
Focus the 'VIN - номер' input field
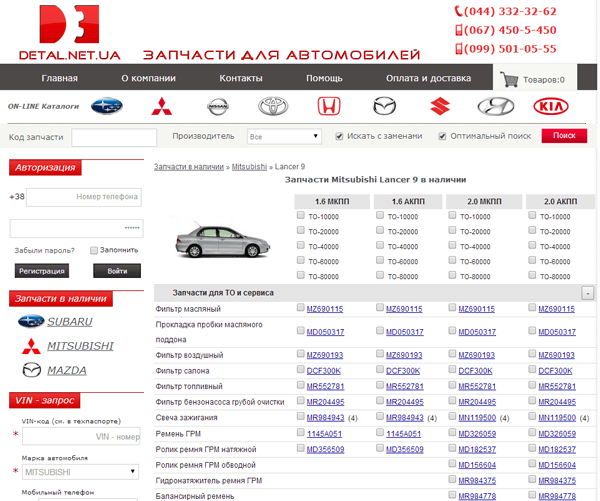81,436
